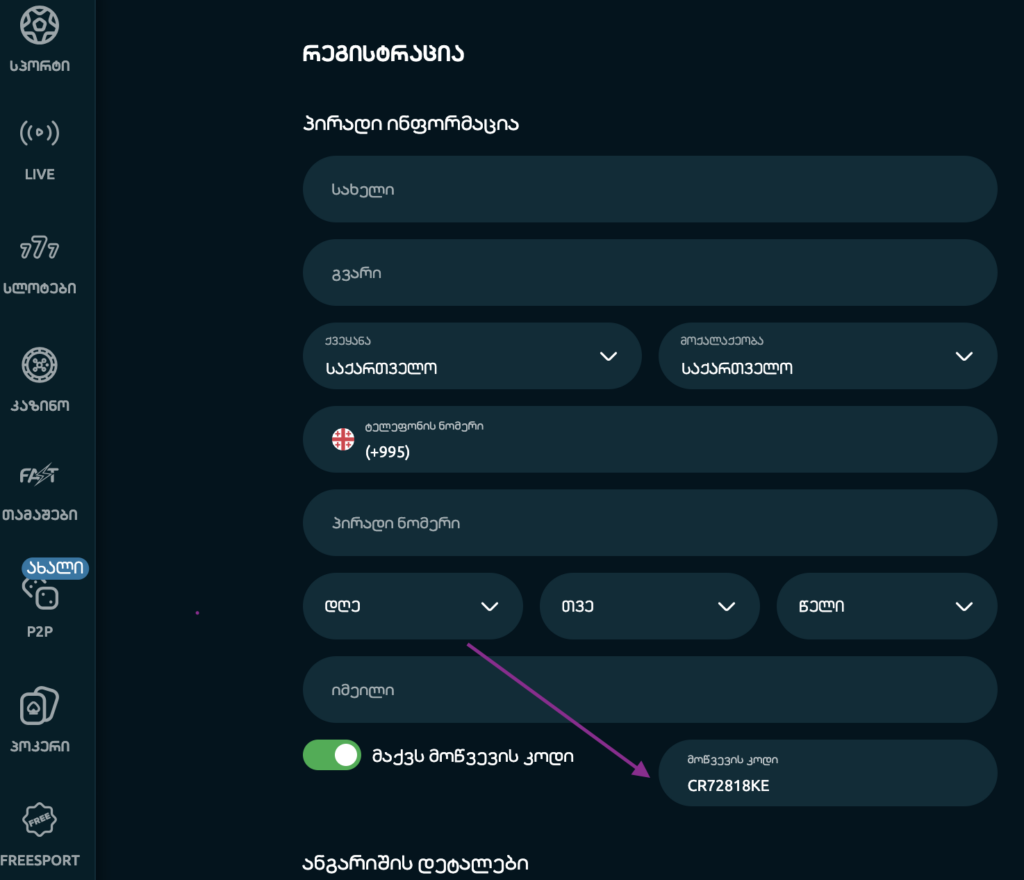The width and height of the screenshot is (1024, 880).
Task: Focus the პირადი ნომერი ID field
Action: click(x=649, y=523)
